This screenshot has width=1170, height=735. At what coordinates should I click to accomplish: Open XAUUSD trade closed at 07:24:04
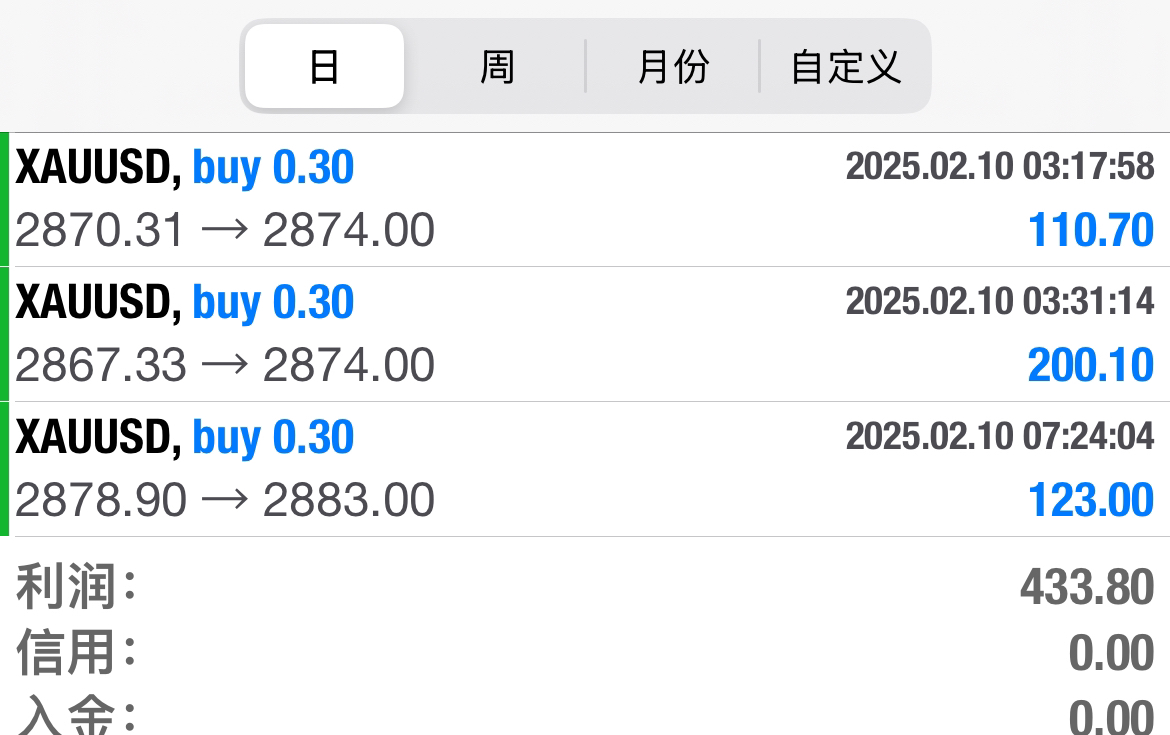point(585,469)
